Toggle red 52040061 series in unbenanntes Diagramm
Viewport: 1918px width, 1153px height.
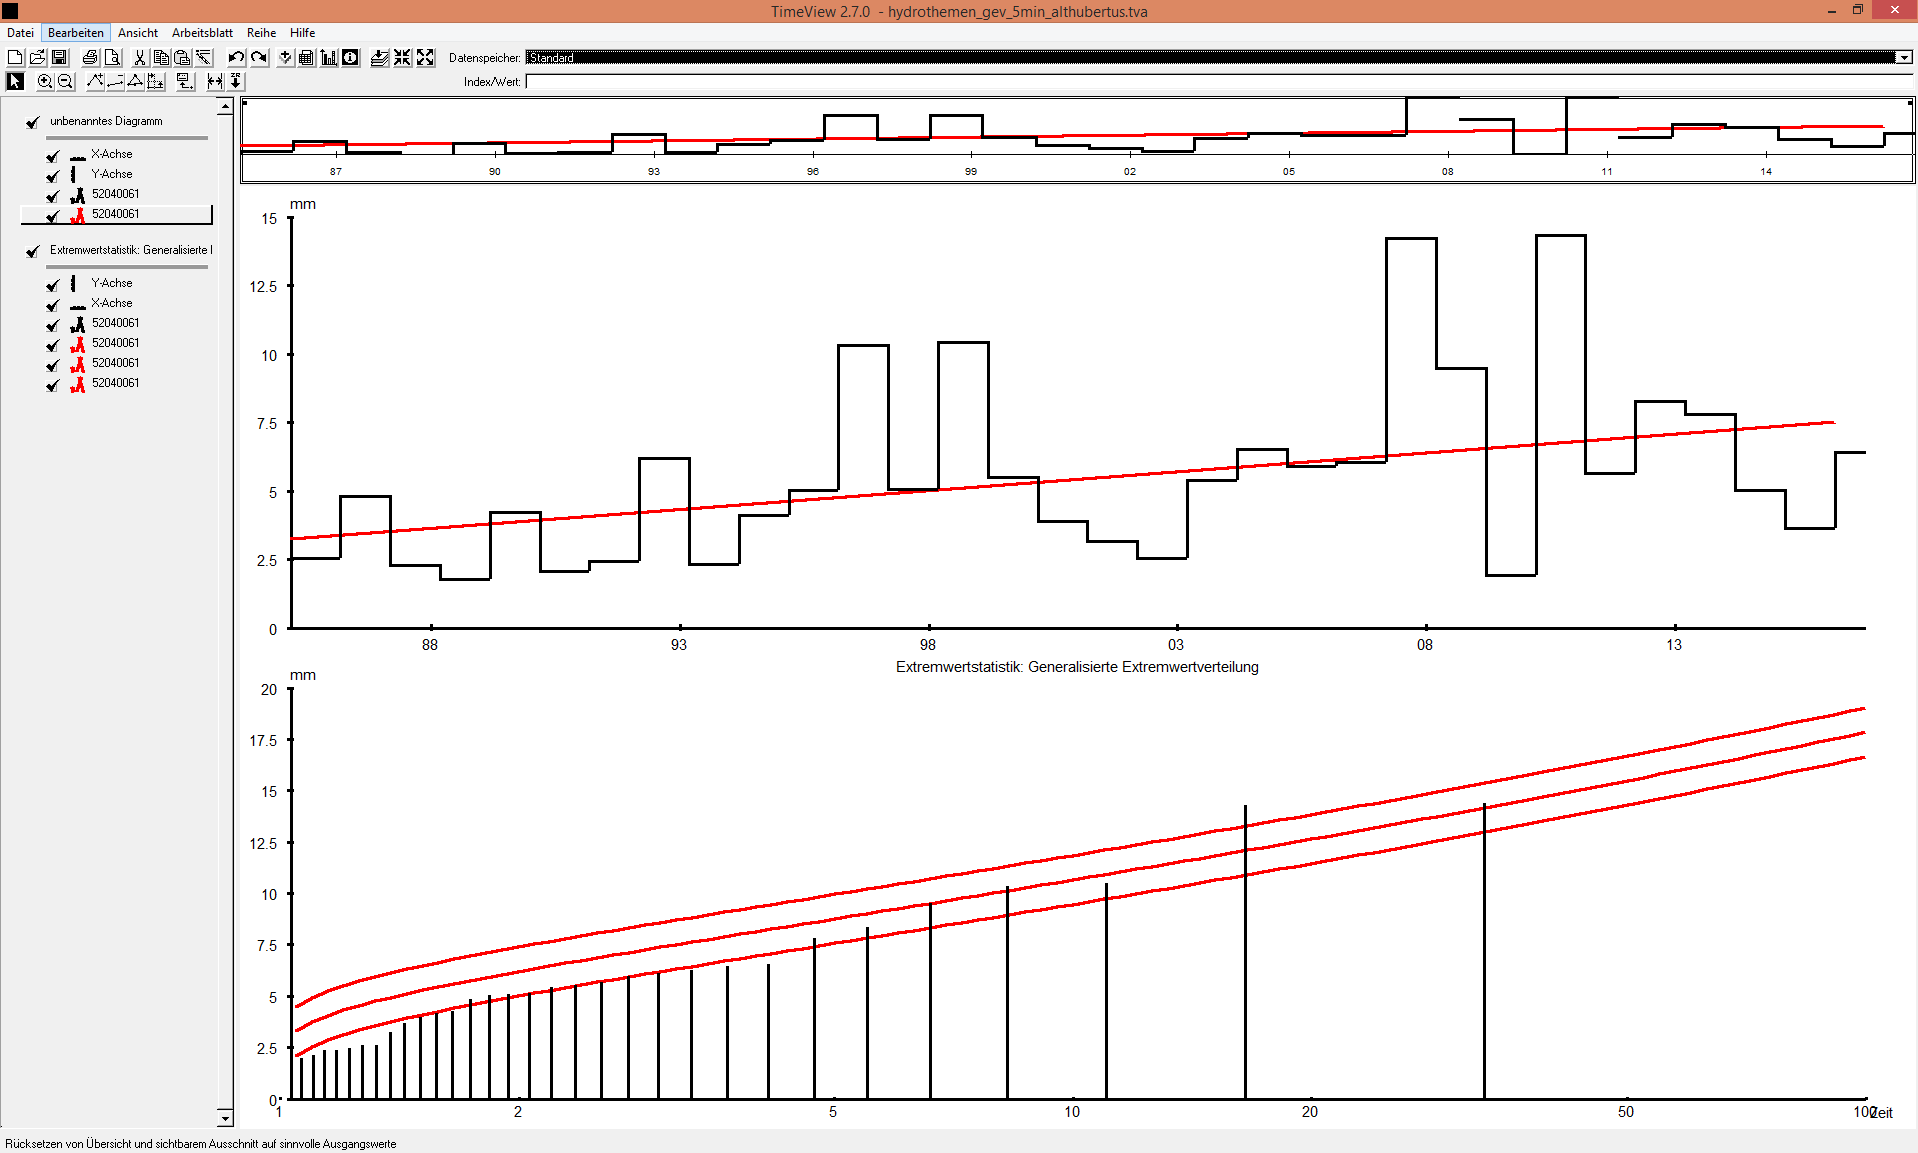(53, 215)
